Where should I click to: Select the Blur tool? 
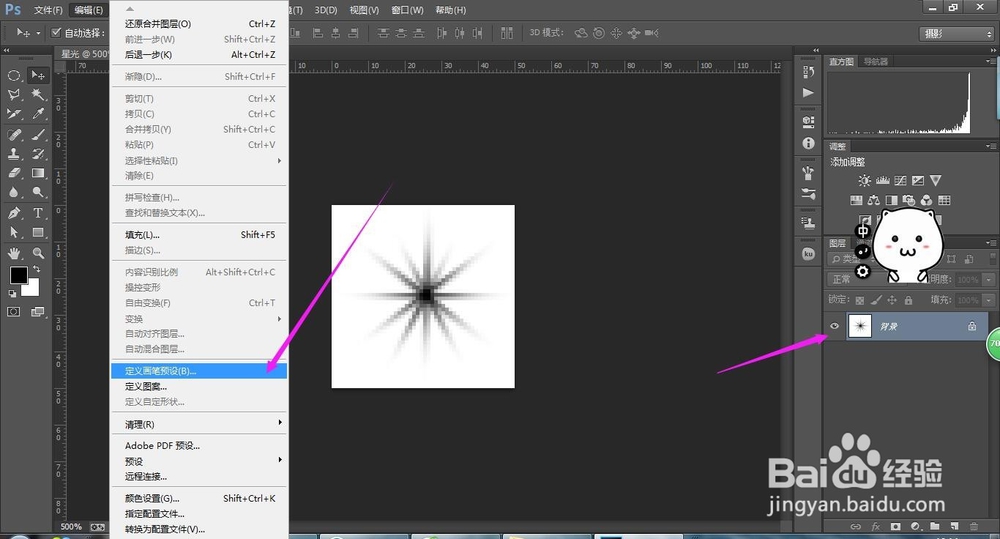point(14,192)
